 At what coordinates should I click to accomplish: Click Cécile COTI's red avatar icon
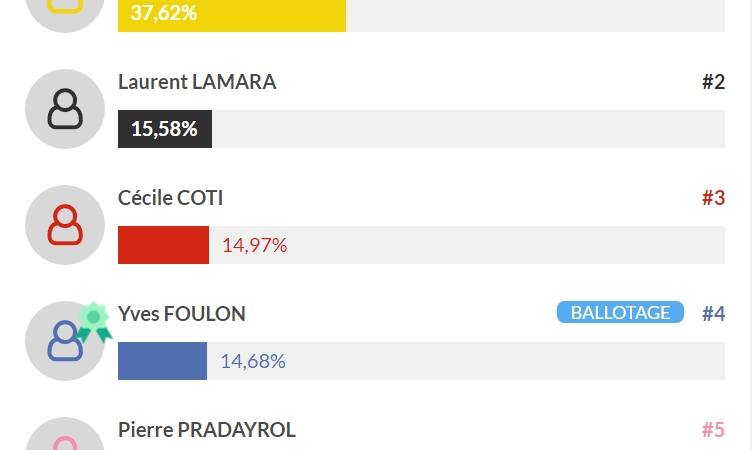[x=65, y=225]
